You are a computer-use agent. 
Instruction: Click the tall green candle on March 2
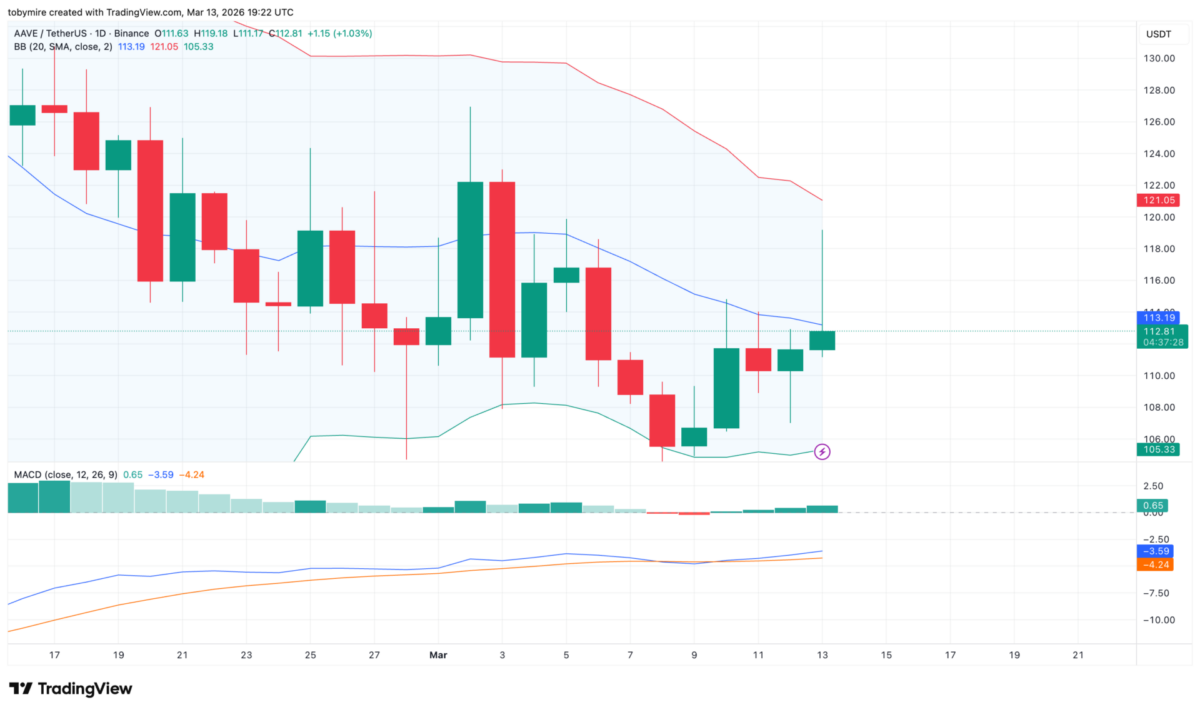(x=470, y=250)
